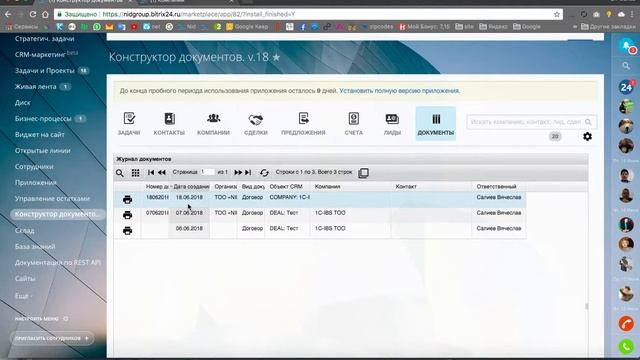Image resolution: width=640 pixels, height=360 pixels.
Task: Open Диск in left menu
Action: click(x=22, y=102)
